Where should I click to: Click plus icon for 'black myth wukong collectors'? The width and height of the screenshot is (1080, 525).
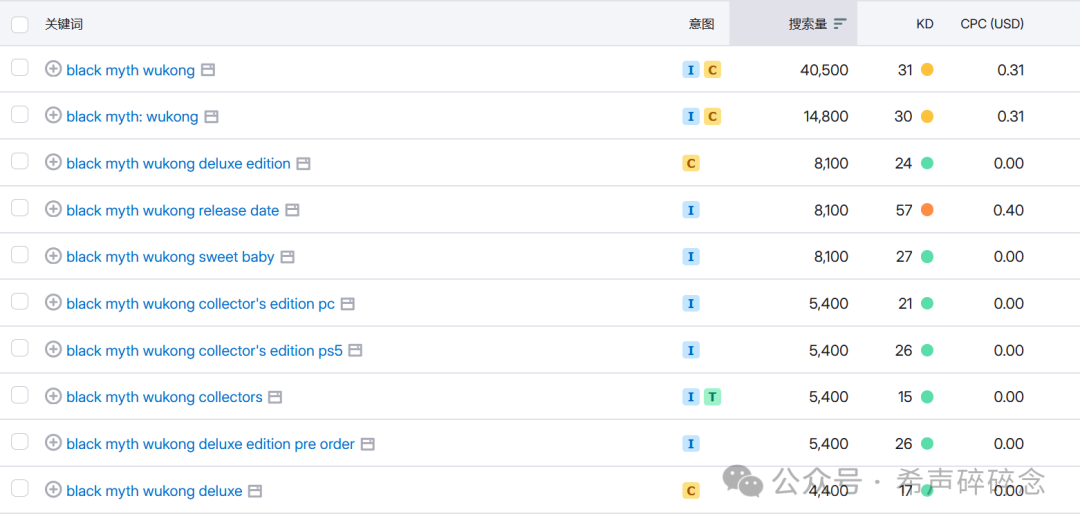click(53, 395)
